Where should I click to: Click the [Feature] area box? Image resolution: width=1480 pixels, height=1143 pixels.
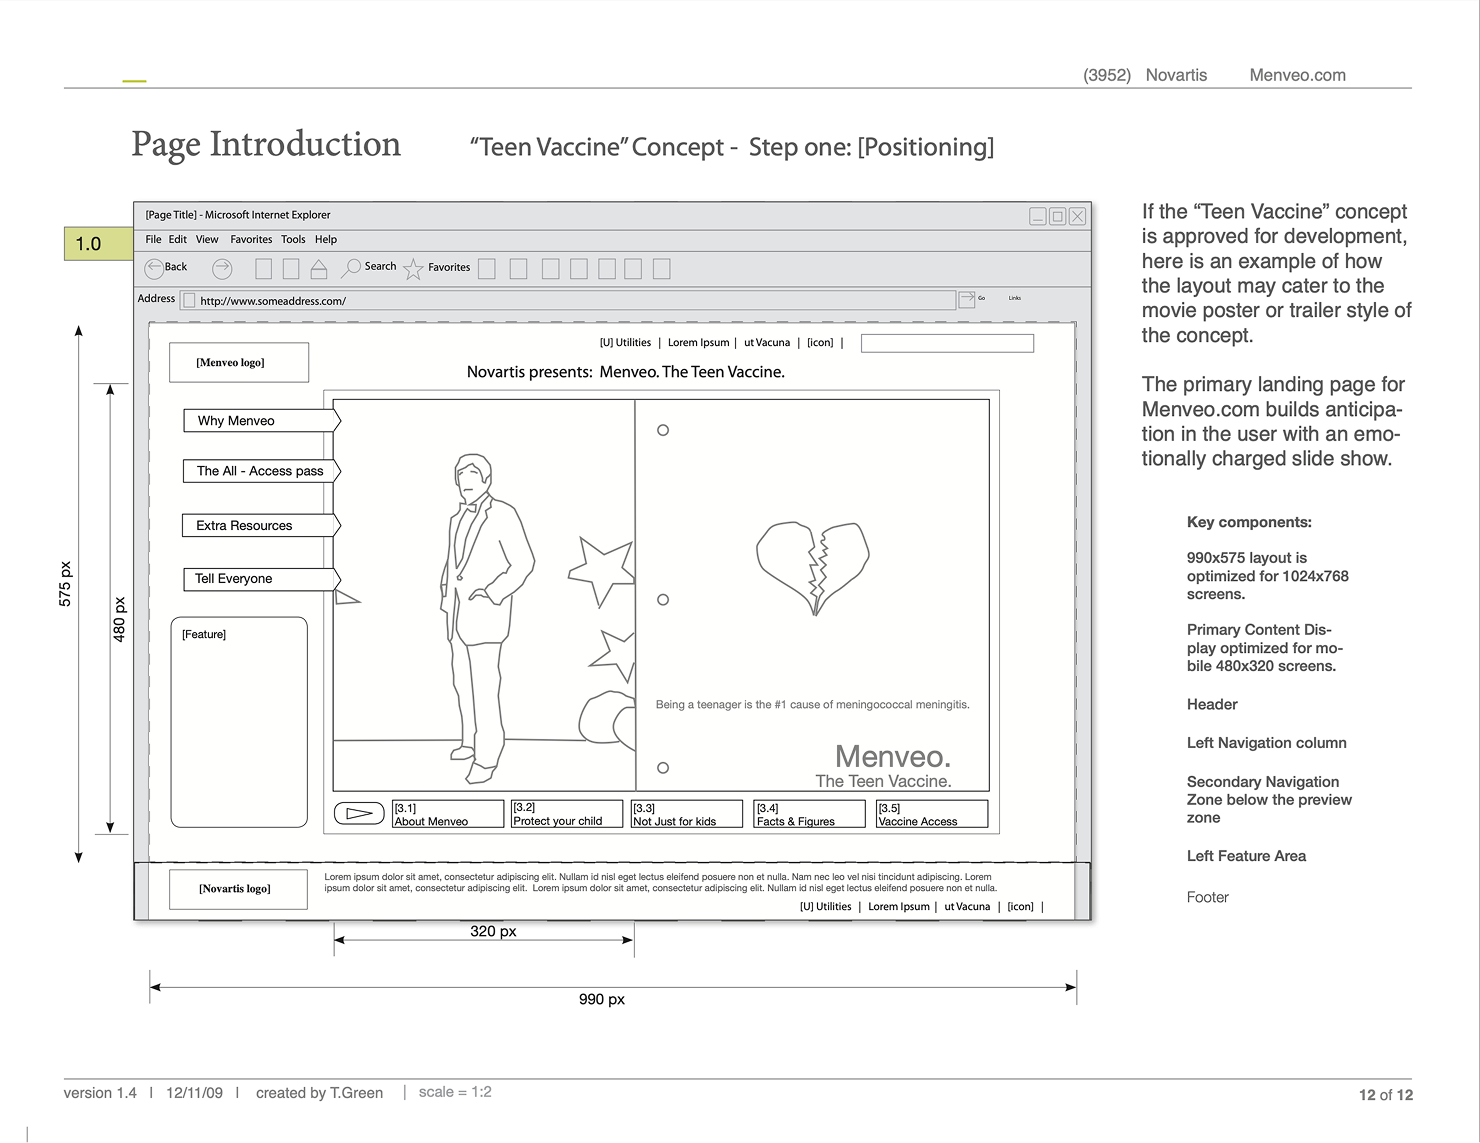tap(239, 722)
